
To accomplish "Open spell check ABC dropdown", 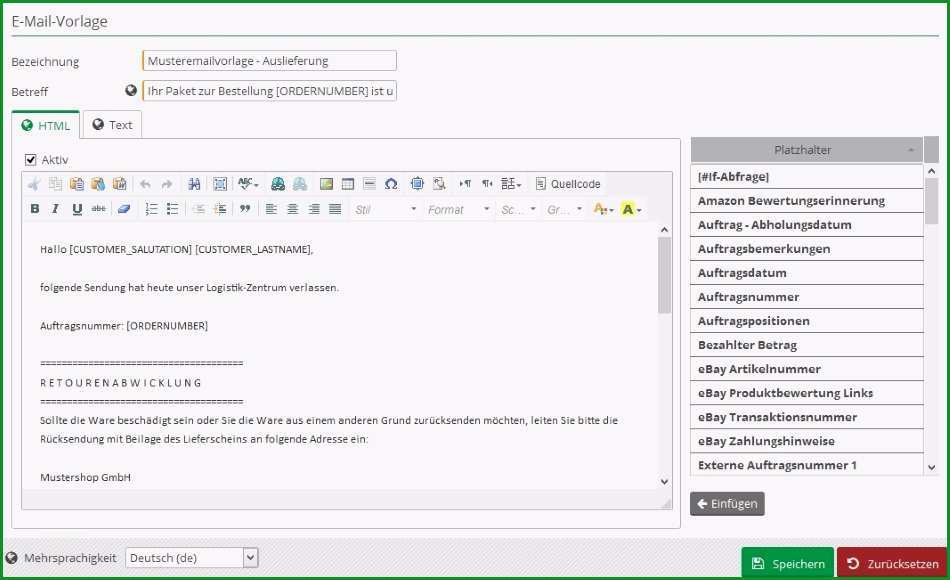I will [248, 184].
